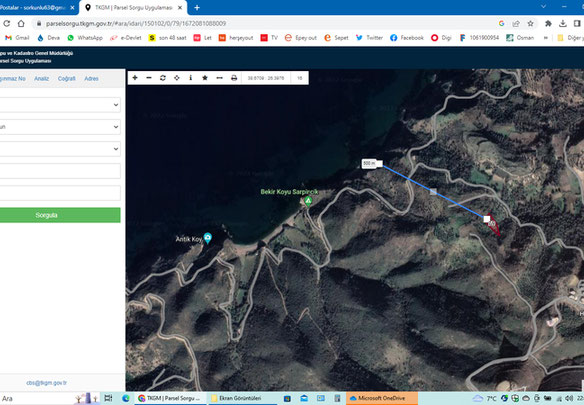
Task: Click the 500 m measurement label
Action: [369, 164]
